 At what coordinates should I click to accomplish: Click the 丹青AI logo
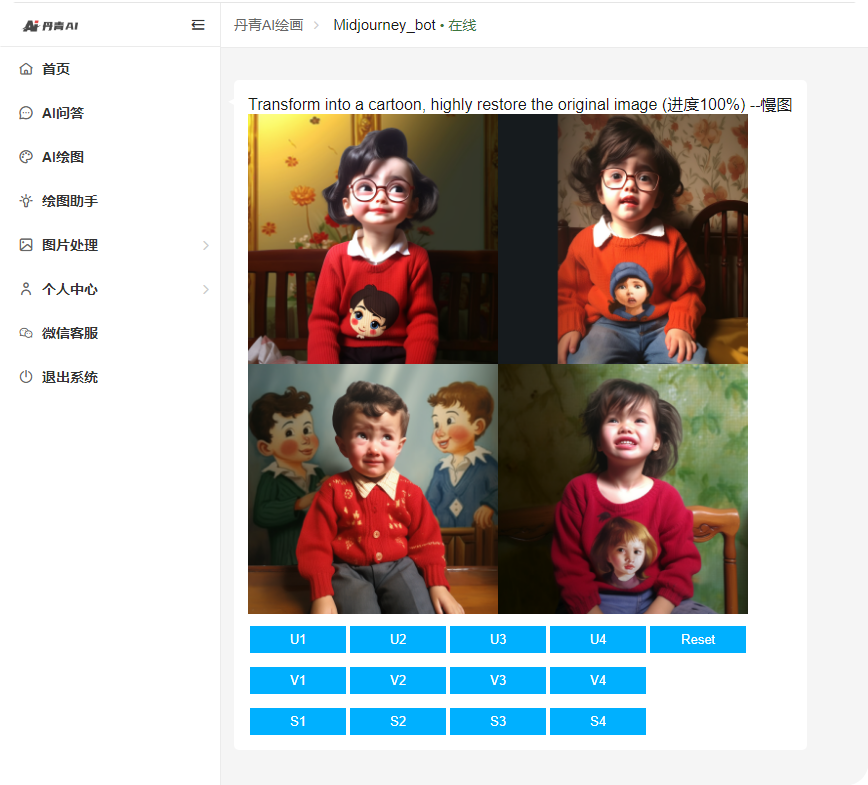click(51, 25)
